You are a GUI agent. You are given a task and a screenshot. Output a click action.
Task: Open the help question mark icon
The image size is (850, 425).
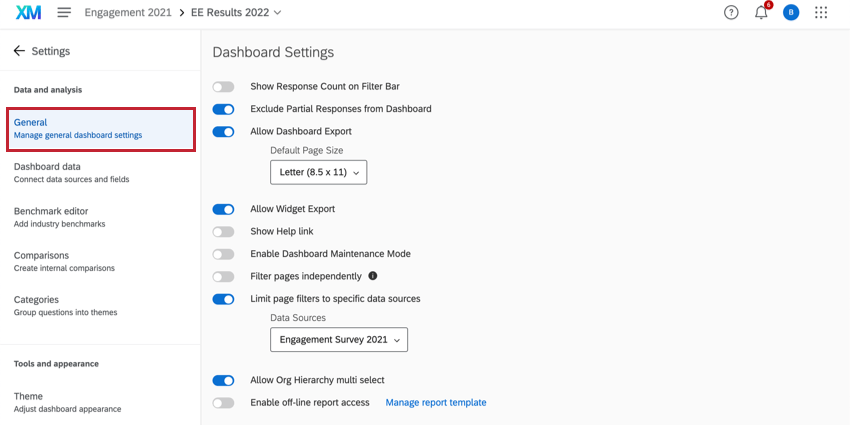(731, 13)
